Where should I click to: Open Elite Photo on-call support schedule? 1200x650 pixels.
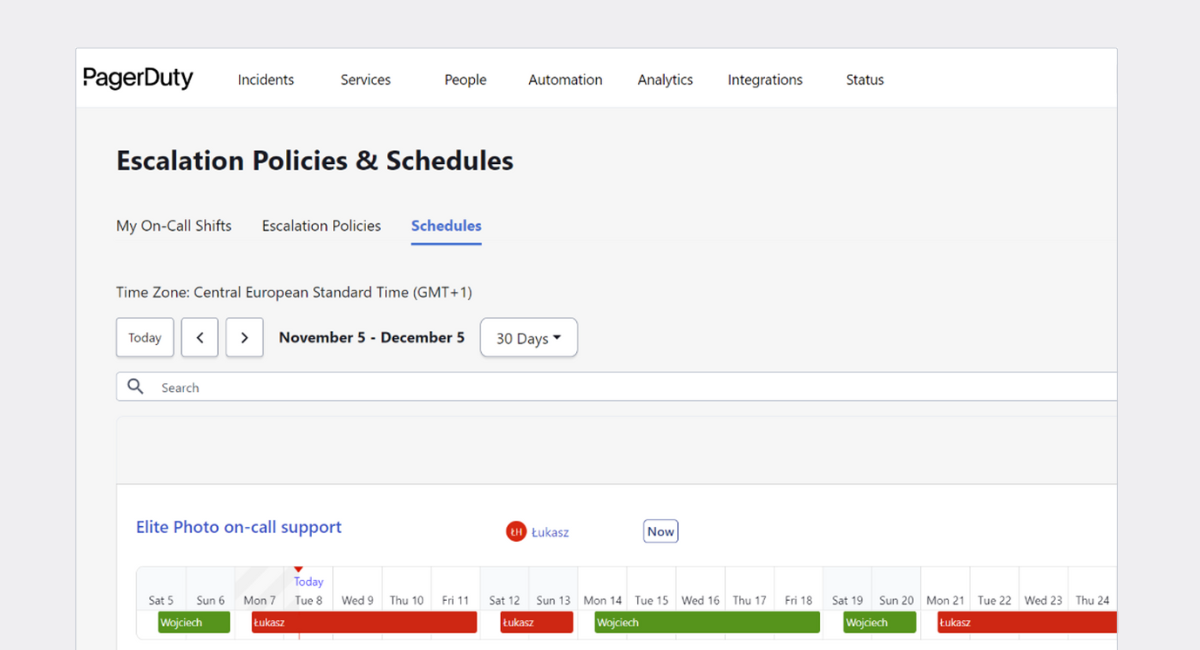(239, 527)
